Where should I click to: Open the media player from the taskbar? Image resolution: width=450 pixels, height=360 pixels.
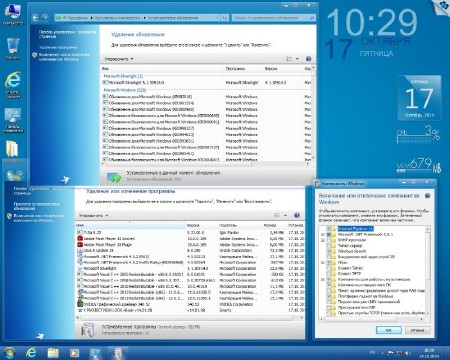[74, 353]
